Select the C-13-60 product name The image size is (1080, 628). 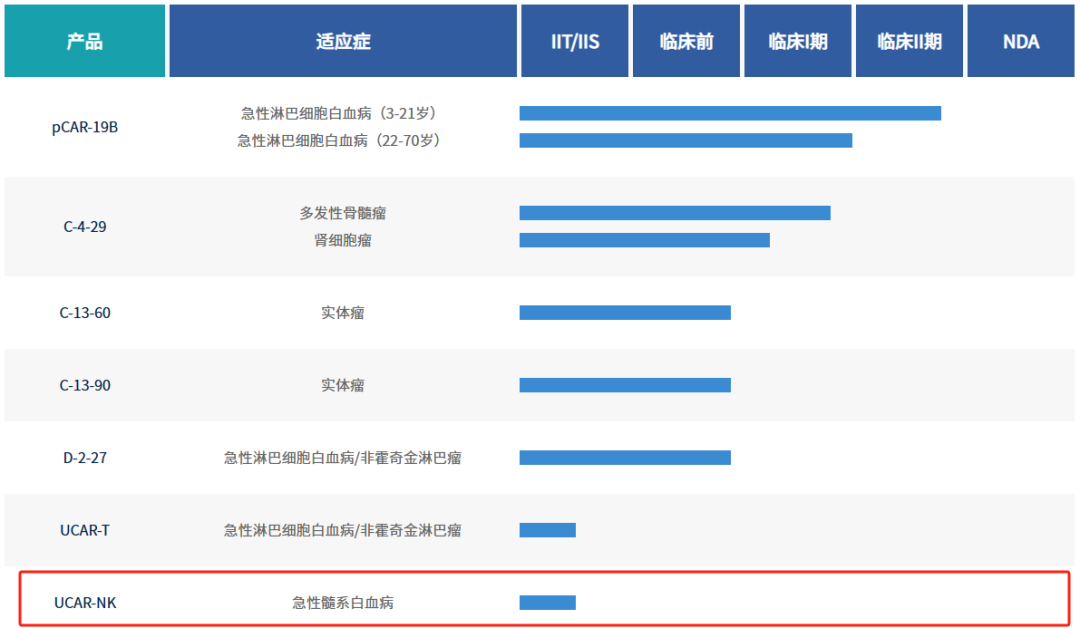pyautogui.click(x=85, y=313)
